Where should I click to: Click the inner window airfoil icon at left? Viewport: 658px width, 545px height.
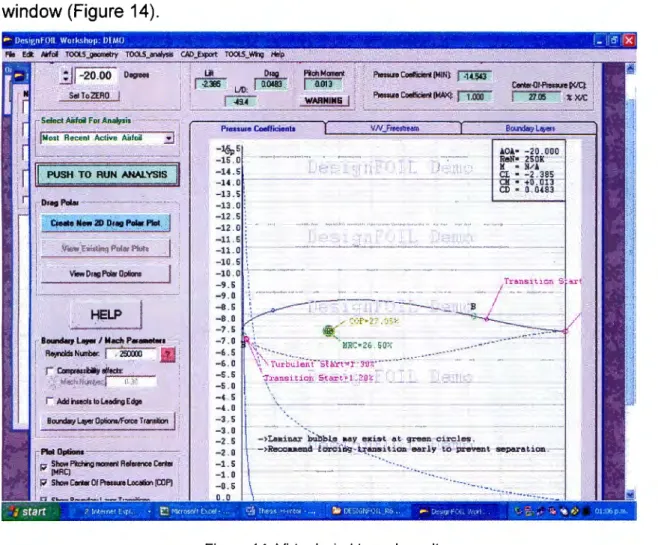point(19,76)
